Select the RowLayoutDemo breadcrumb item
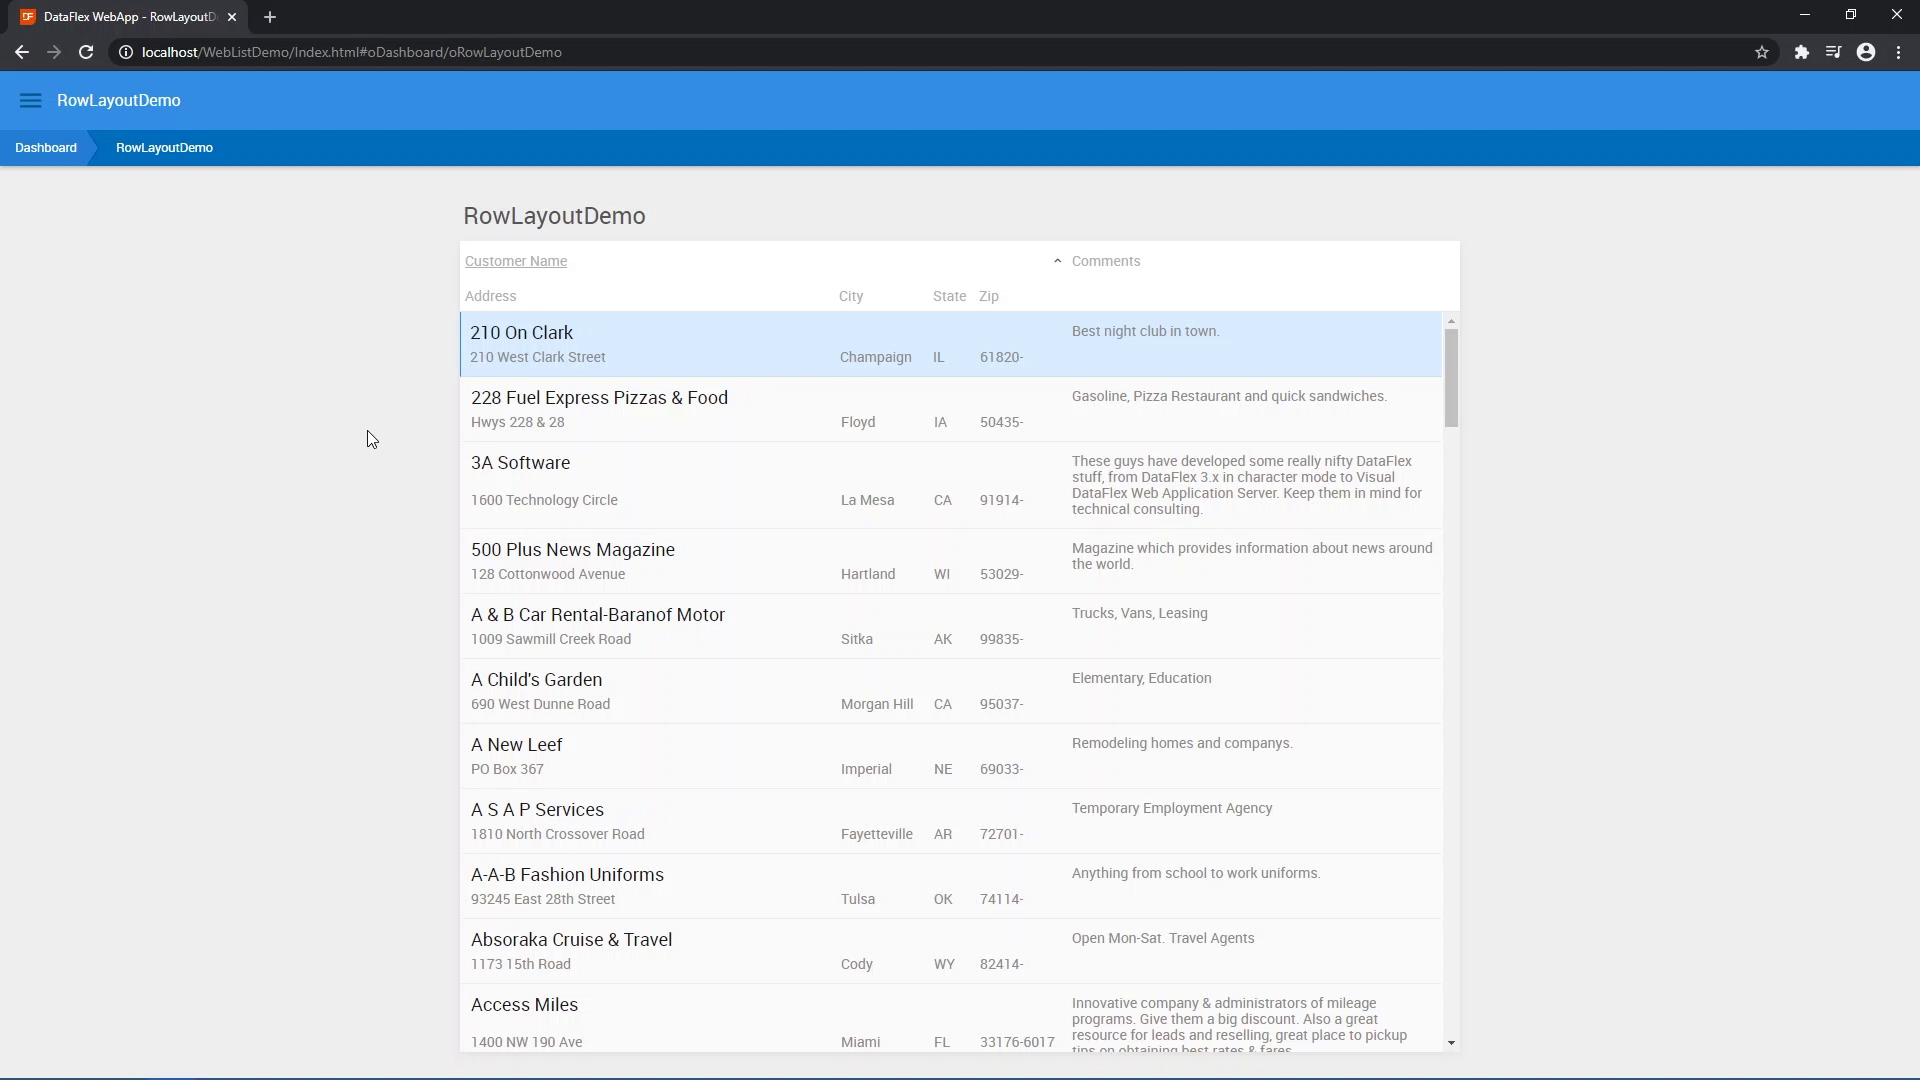This screenshot has height=1080, width=1920. 164,148
